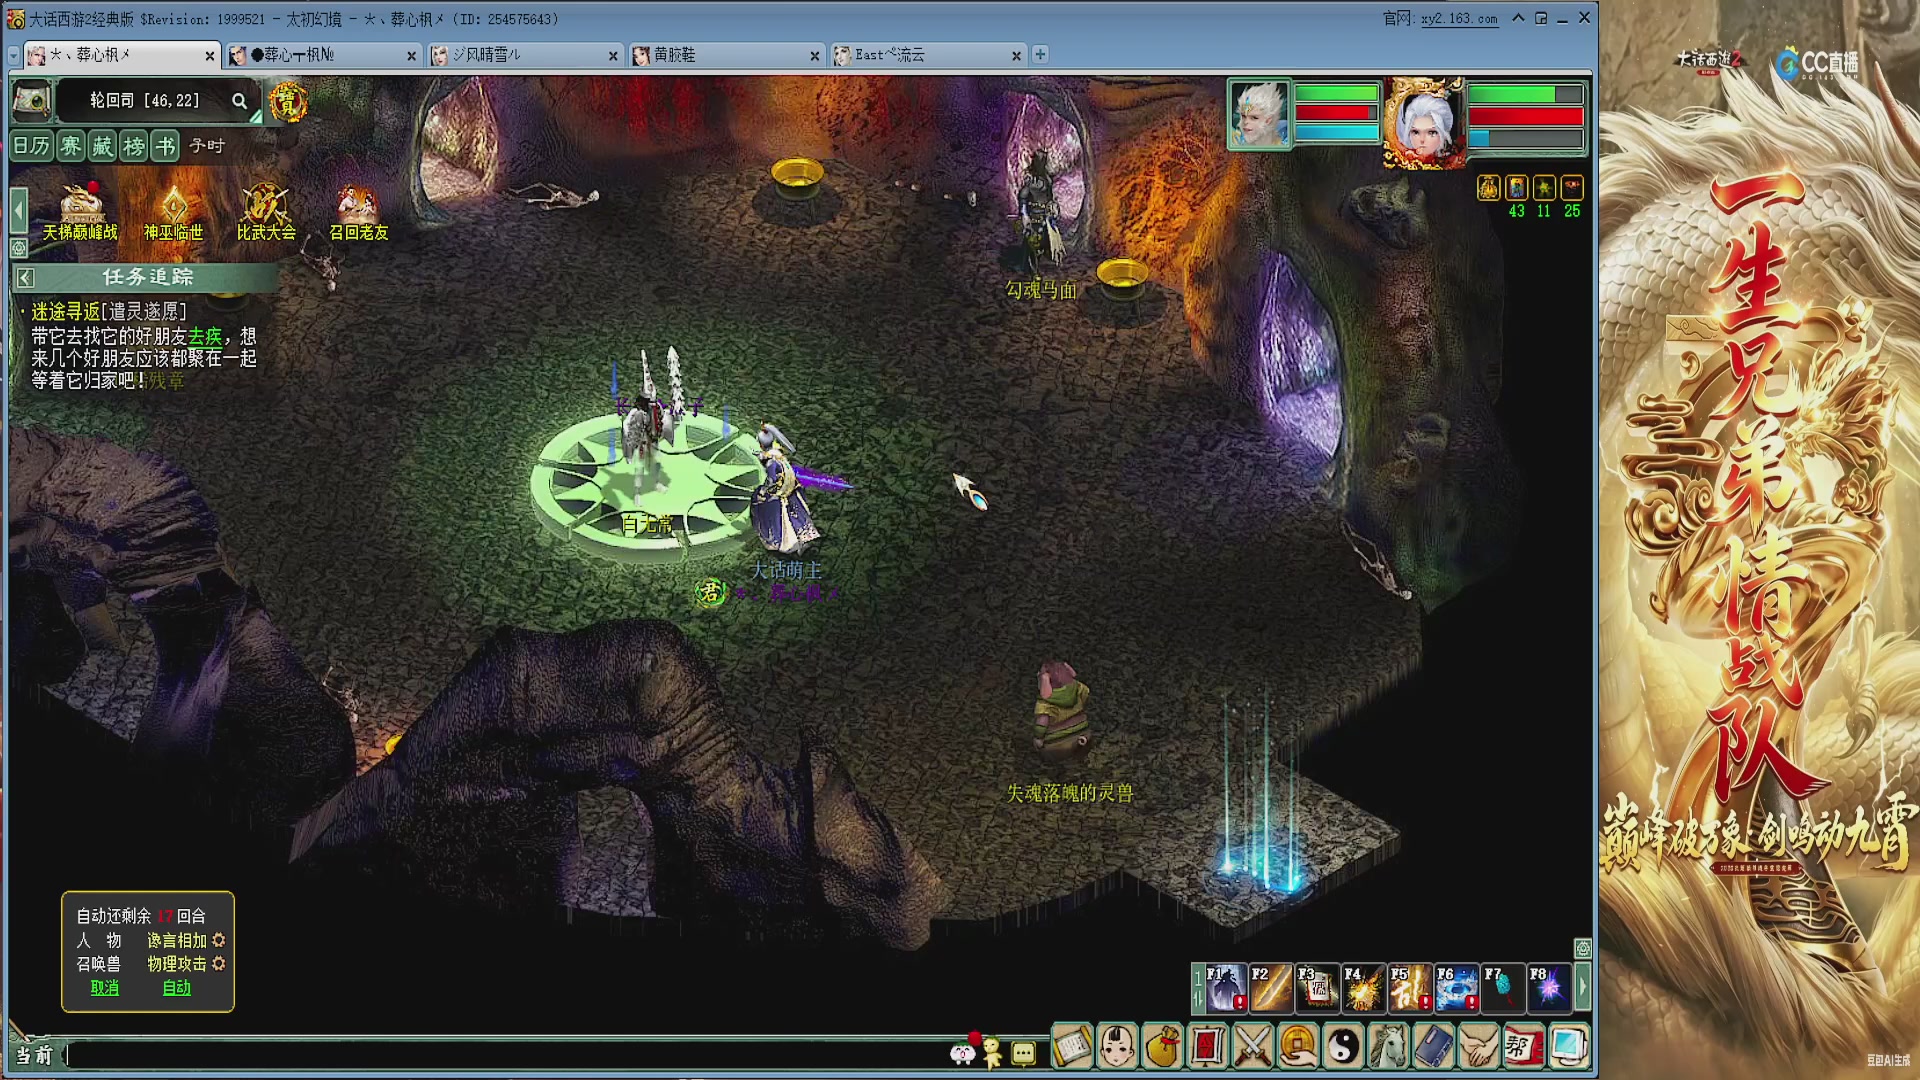
Task: Expand the skill bar with the right arrow
Action: pyautogui.click(x=1582, y=988)
